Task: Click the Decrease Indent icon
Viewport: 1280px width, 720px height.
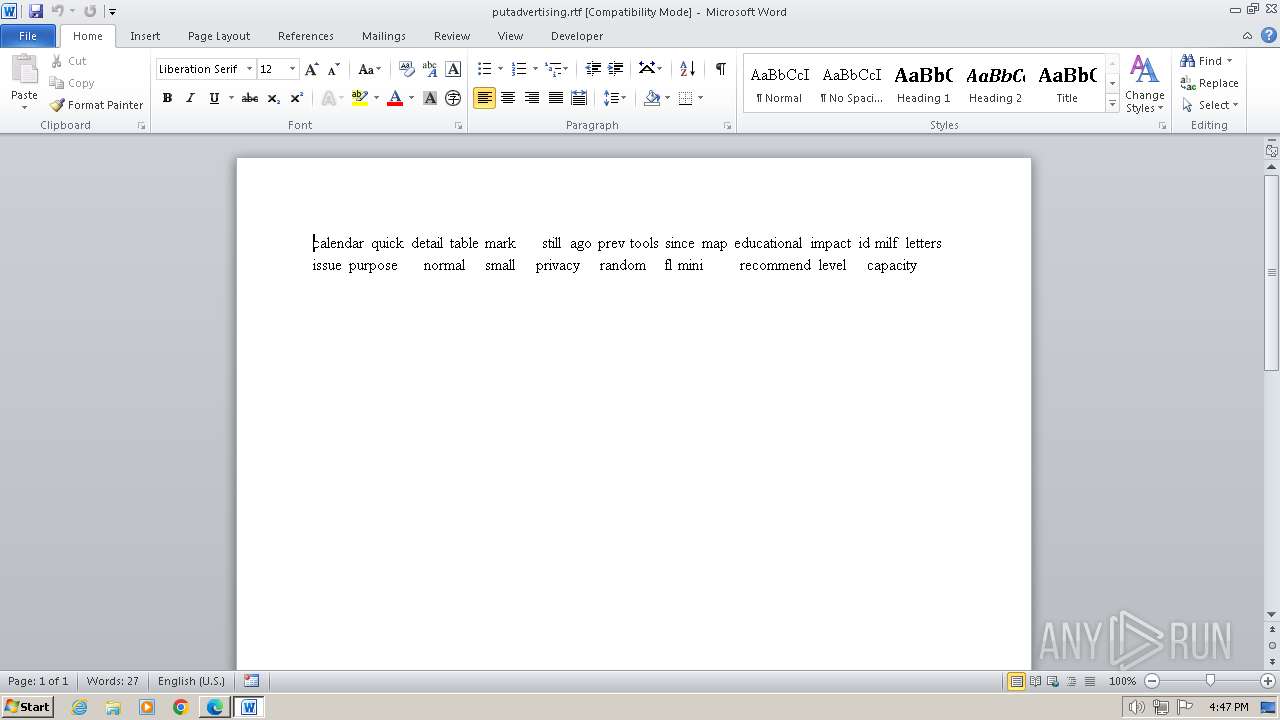Action: (593, 69)
